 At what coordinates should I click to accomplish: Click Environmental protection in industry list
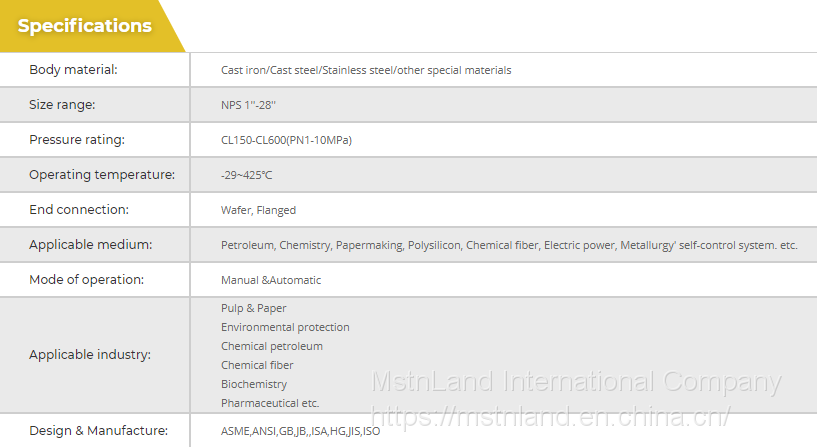(285, 327)
